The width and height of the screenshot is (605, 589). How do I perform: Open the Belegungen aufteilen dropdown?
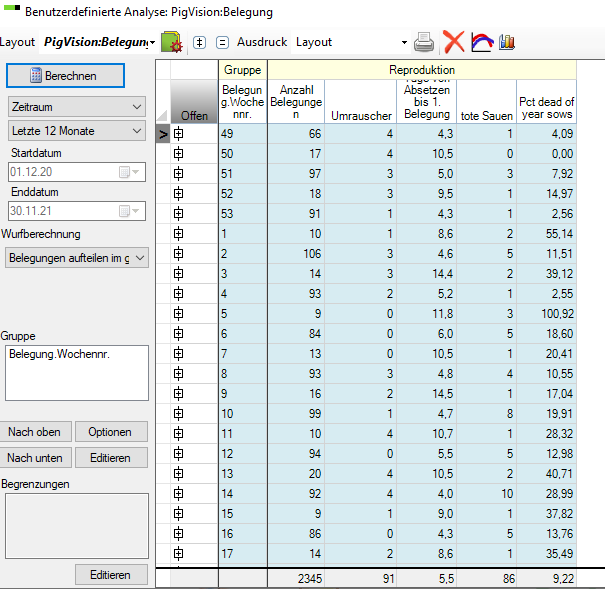tap(77, 258)
